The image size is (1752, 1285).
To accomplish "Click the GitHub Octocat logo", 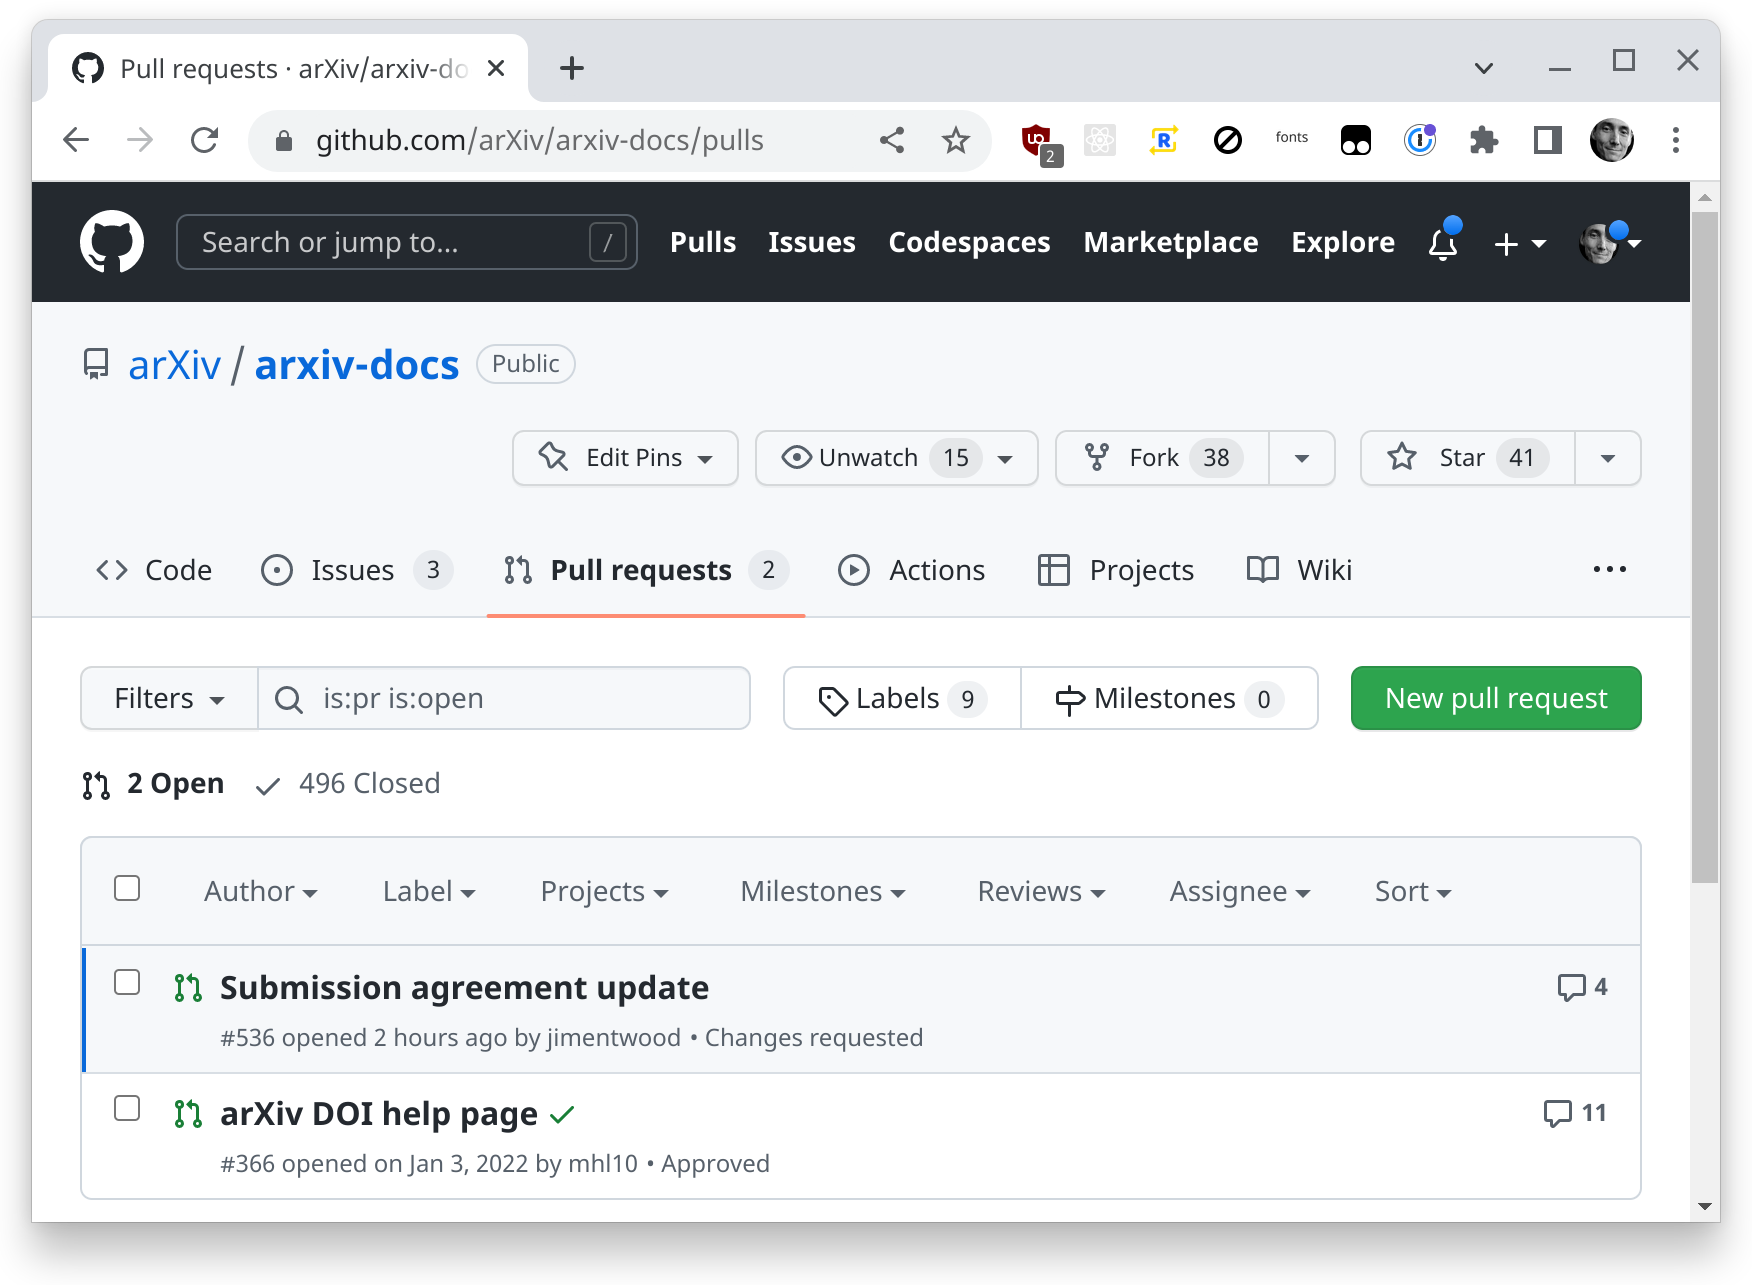I will click(x=112, y=242).
